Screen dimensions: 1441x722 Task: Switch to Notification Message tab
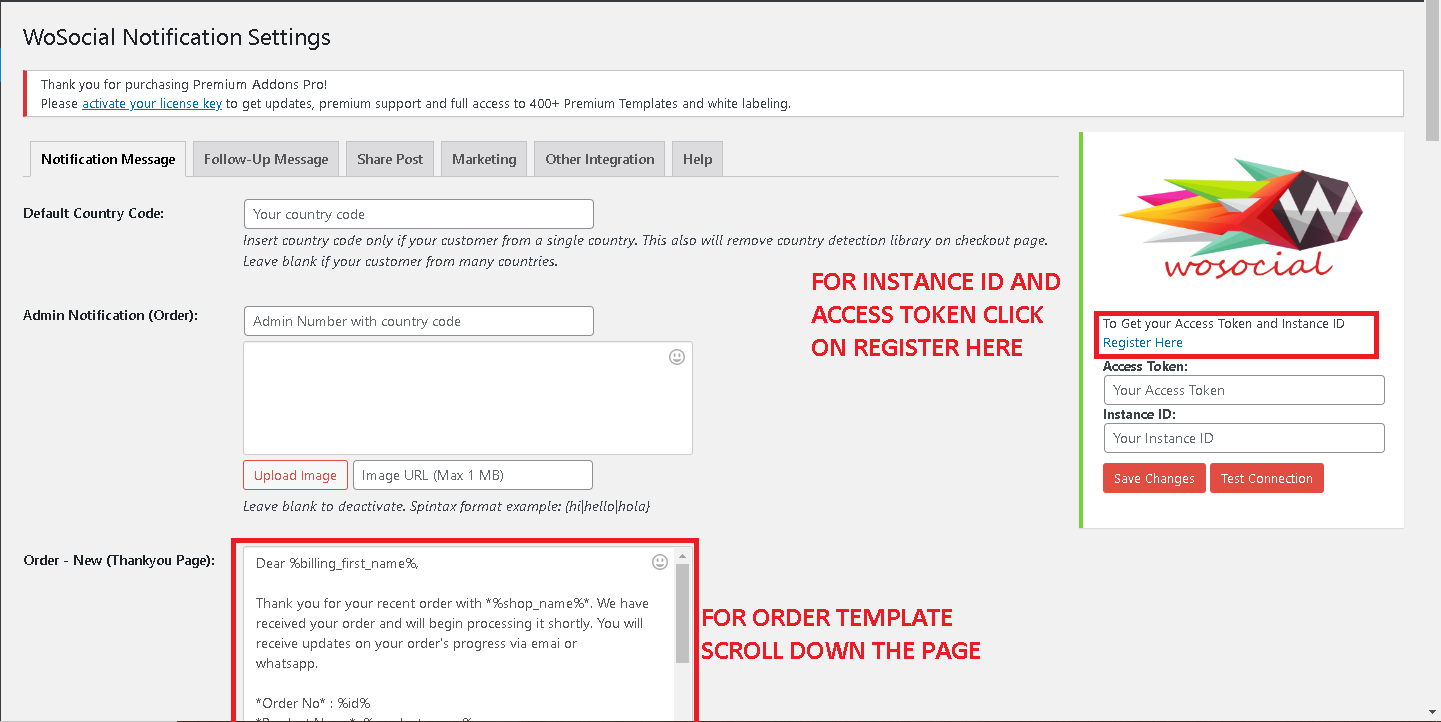(x=108, y=159)
